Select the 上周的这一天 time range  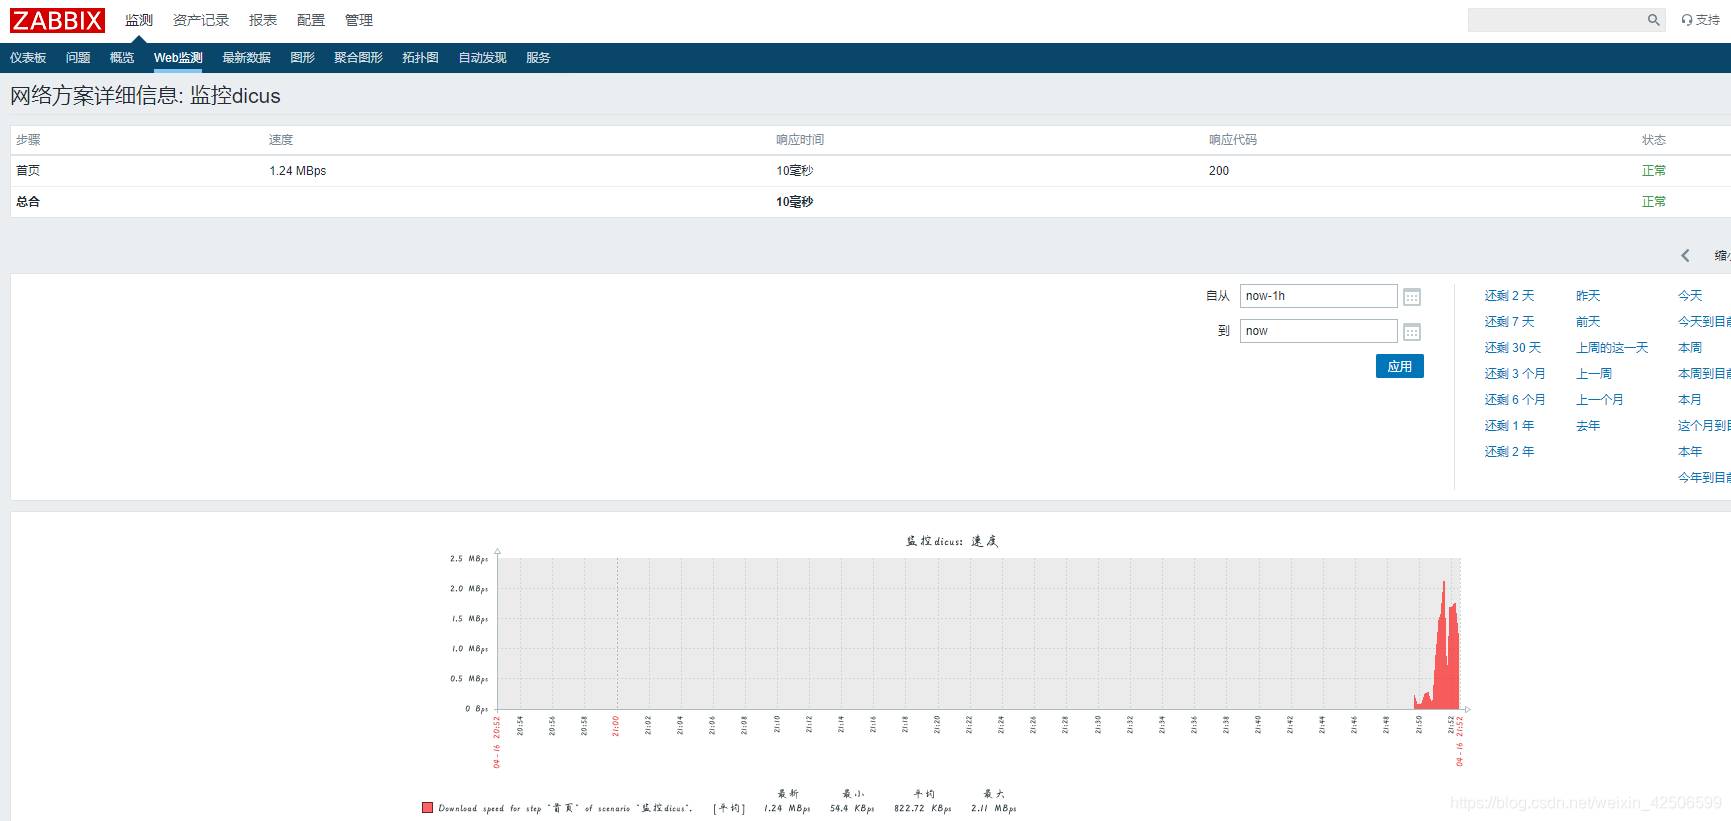(1612, 348)
